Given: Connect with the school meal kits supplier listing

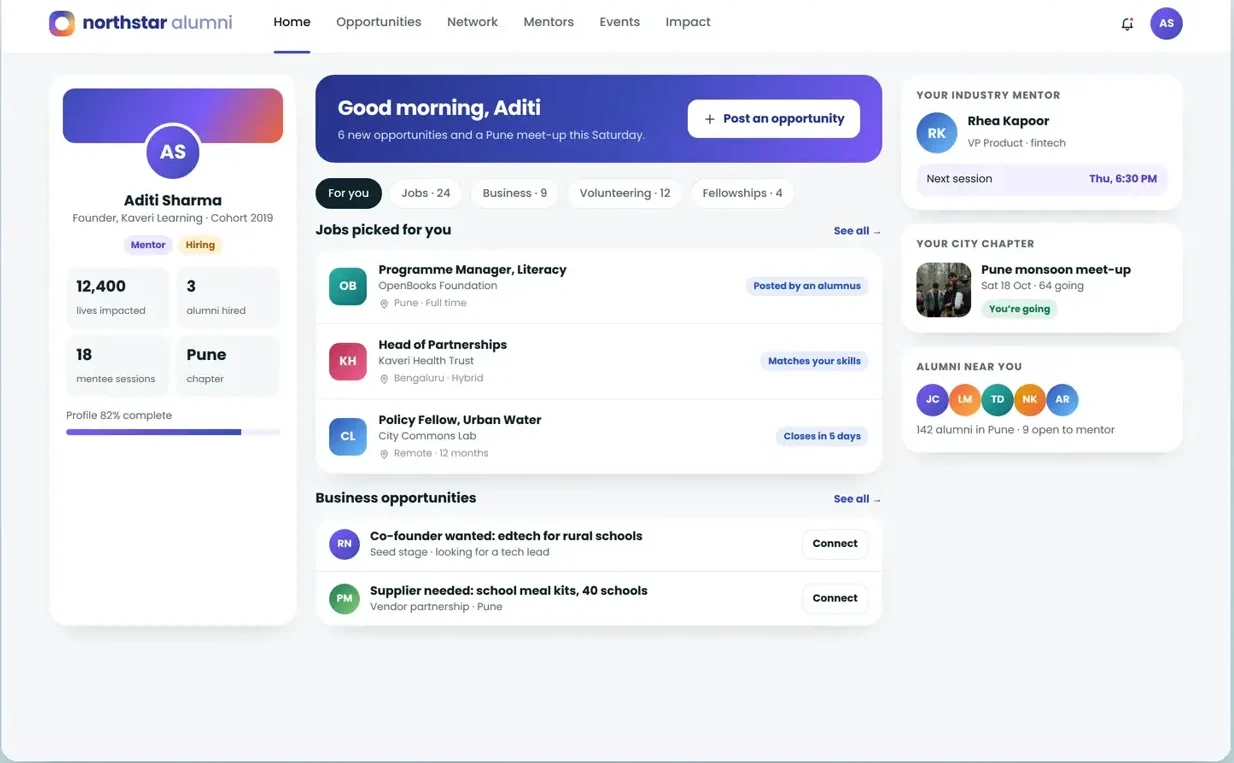Looking at the screenshot, I should point(835,598).
